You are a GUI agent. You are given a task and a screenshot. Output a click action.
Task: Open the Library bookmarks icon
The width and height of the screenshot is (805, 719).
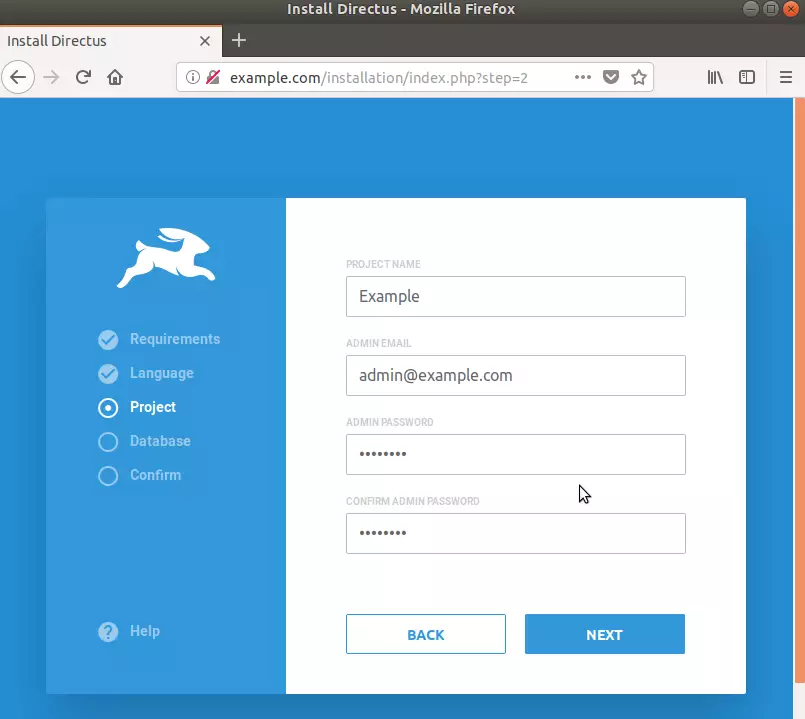pyautogui.click(x=715, y=78)
